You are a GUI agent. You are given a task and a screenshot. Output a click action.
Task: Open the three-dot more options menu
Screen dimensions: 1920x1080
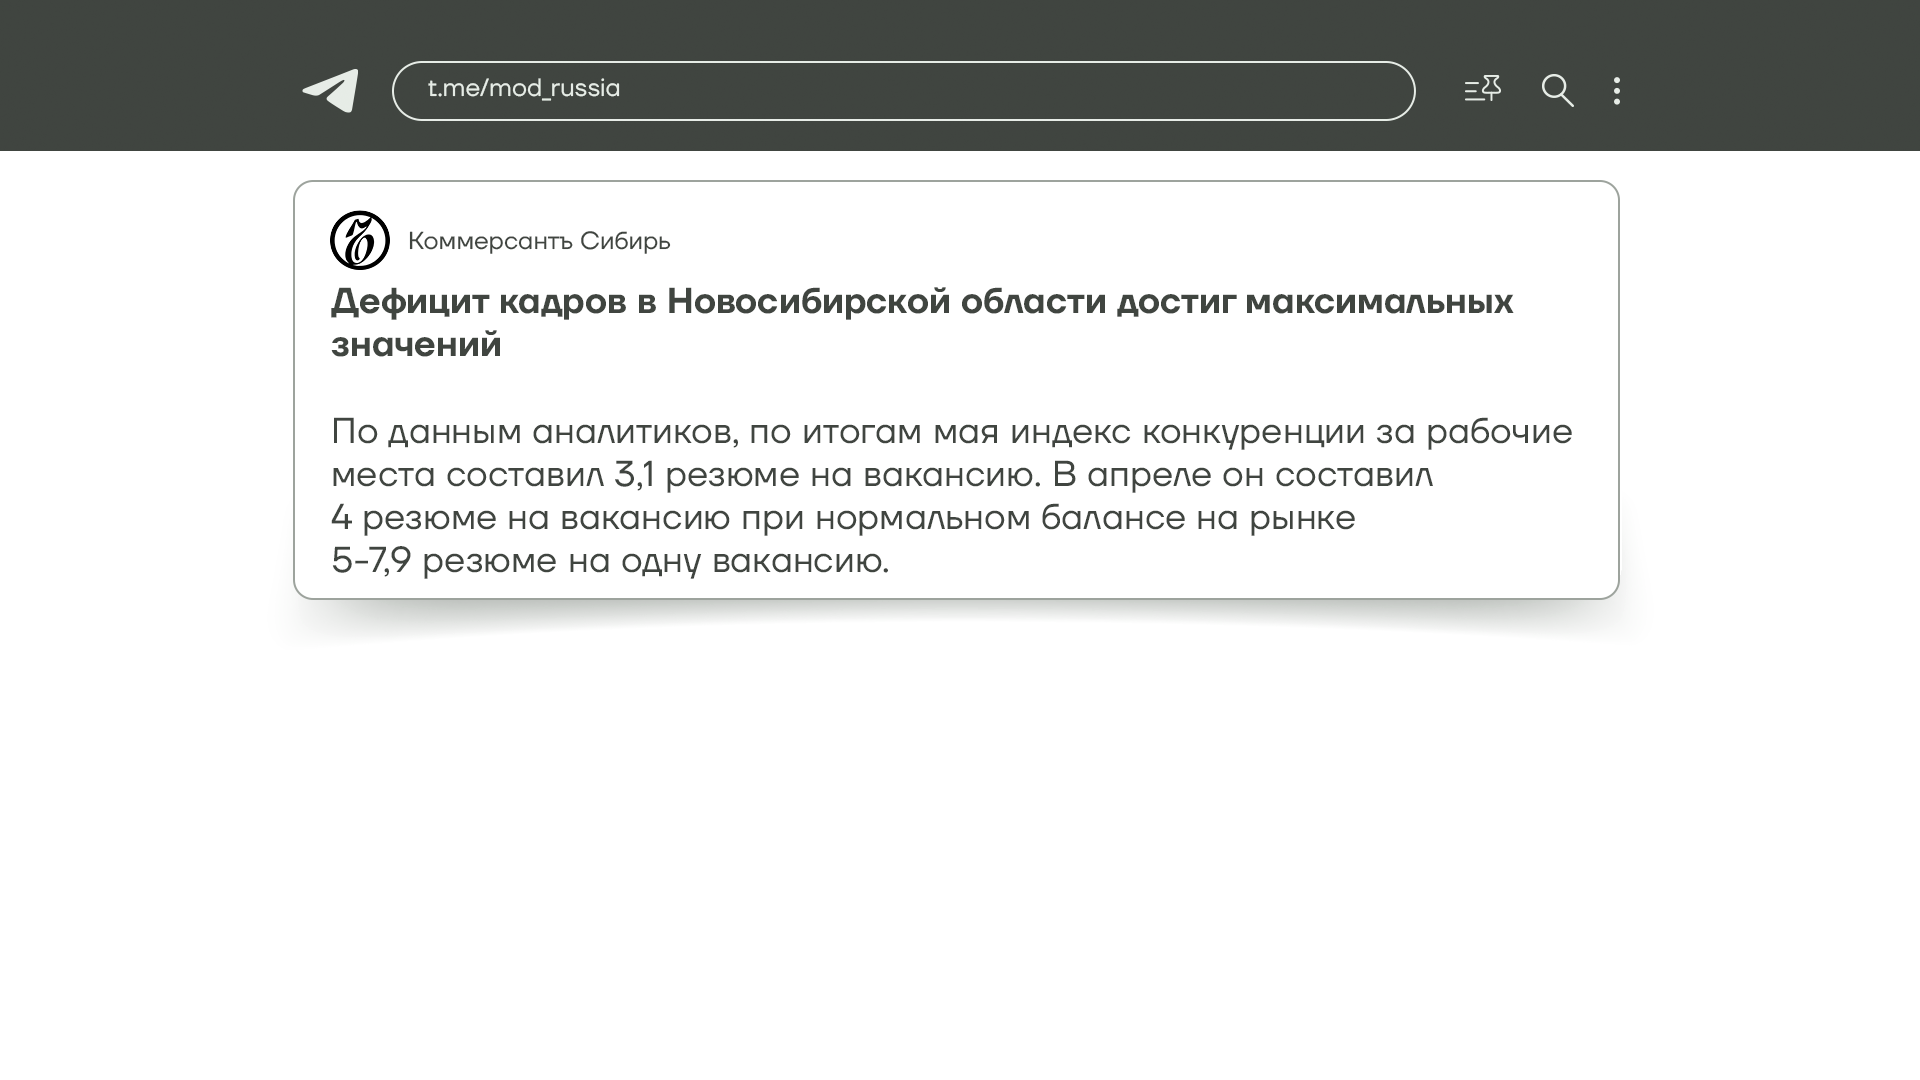tap(1617, 91)
